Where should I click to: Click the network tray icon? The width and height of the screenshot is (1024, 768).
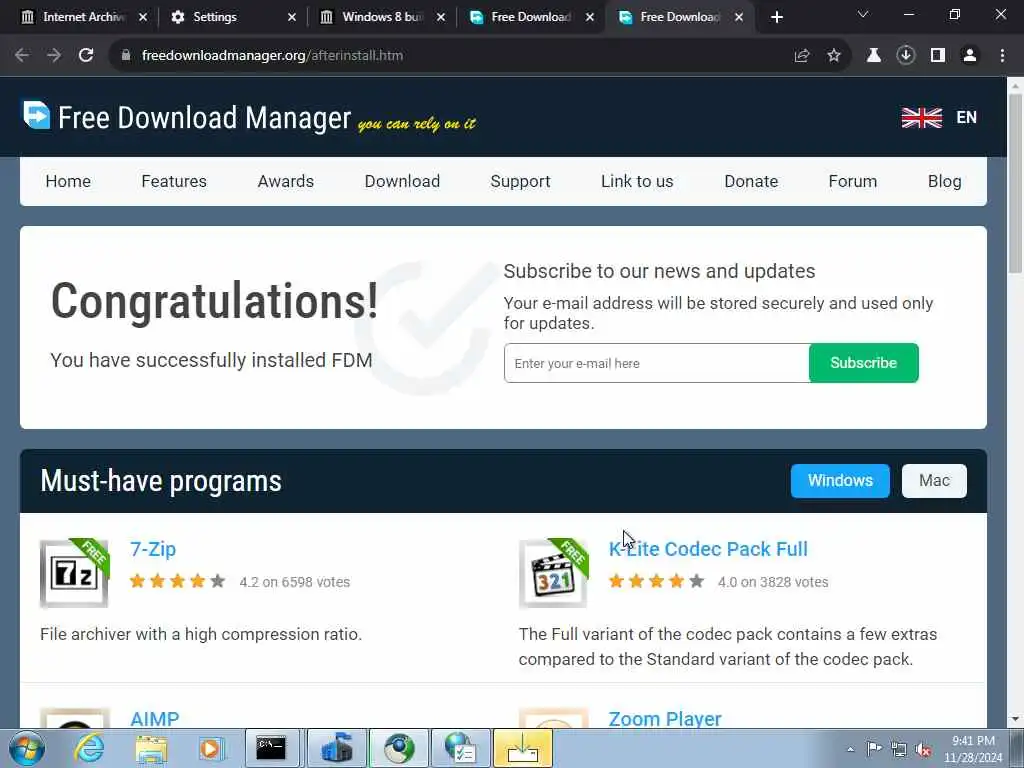899,749
